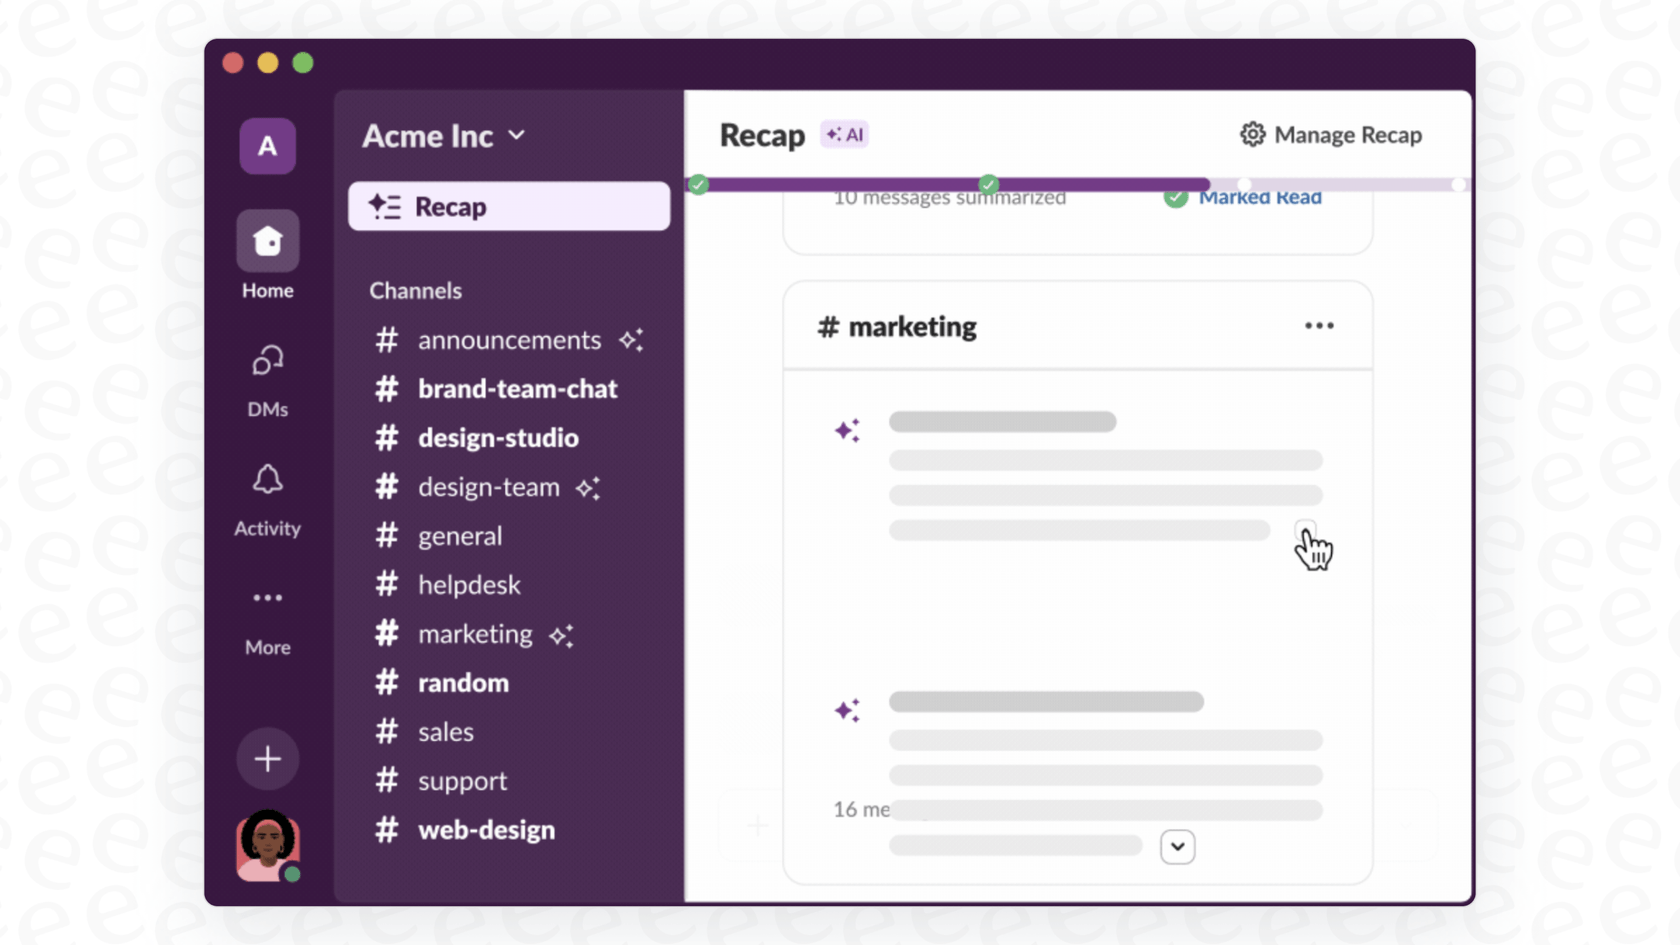1680x945 pixels.
Task: Open the Recap feature in the sidebar
Action: click(x=508, y=206)
